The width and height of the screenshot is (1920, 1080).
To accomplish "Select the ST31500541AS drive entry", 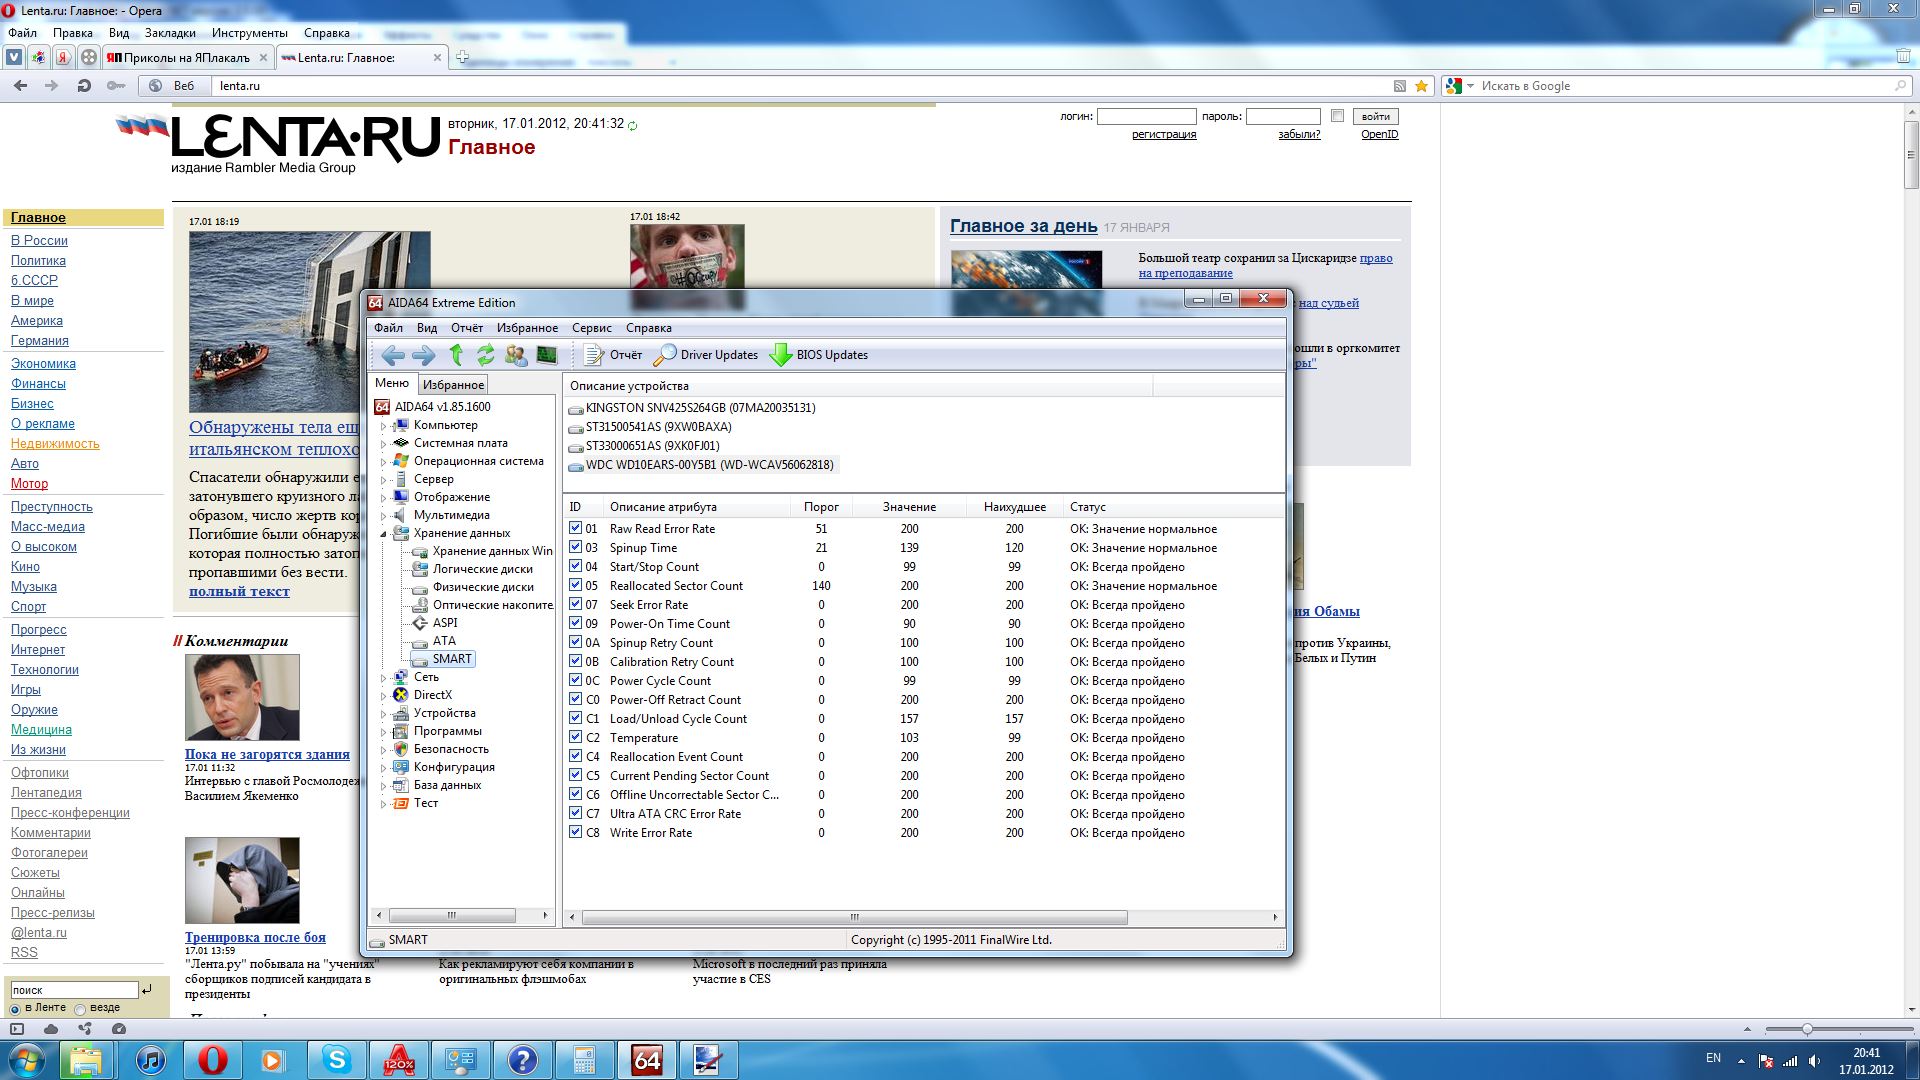I will [x=650, y=427].
